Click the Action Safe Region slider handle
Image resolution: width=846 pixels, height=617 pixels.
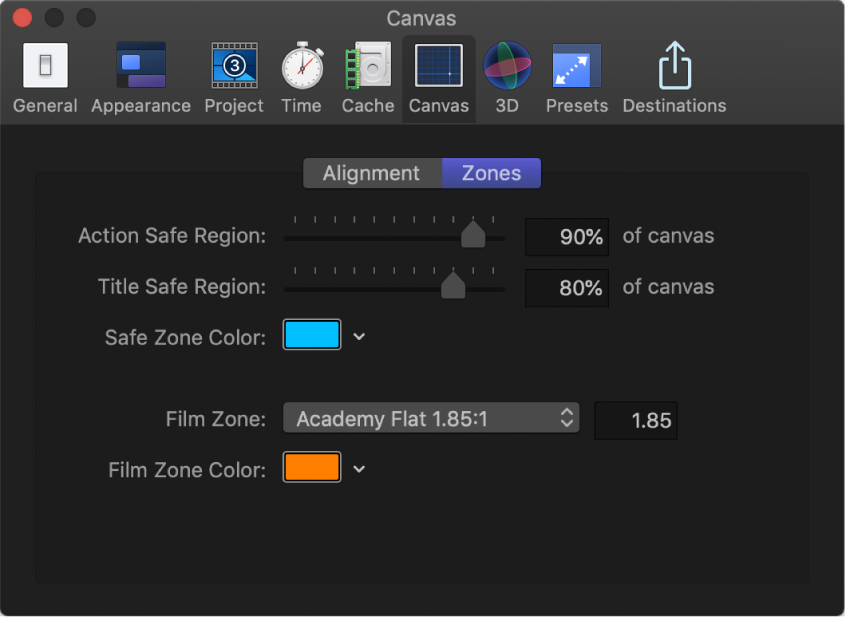coord(473,236)
